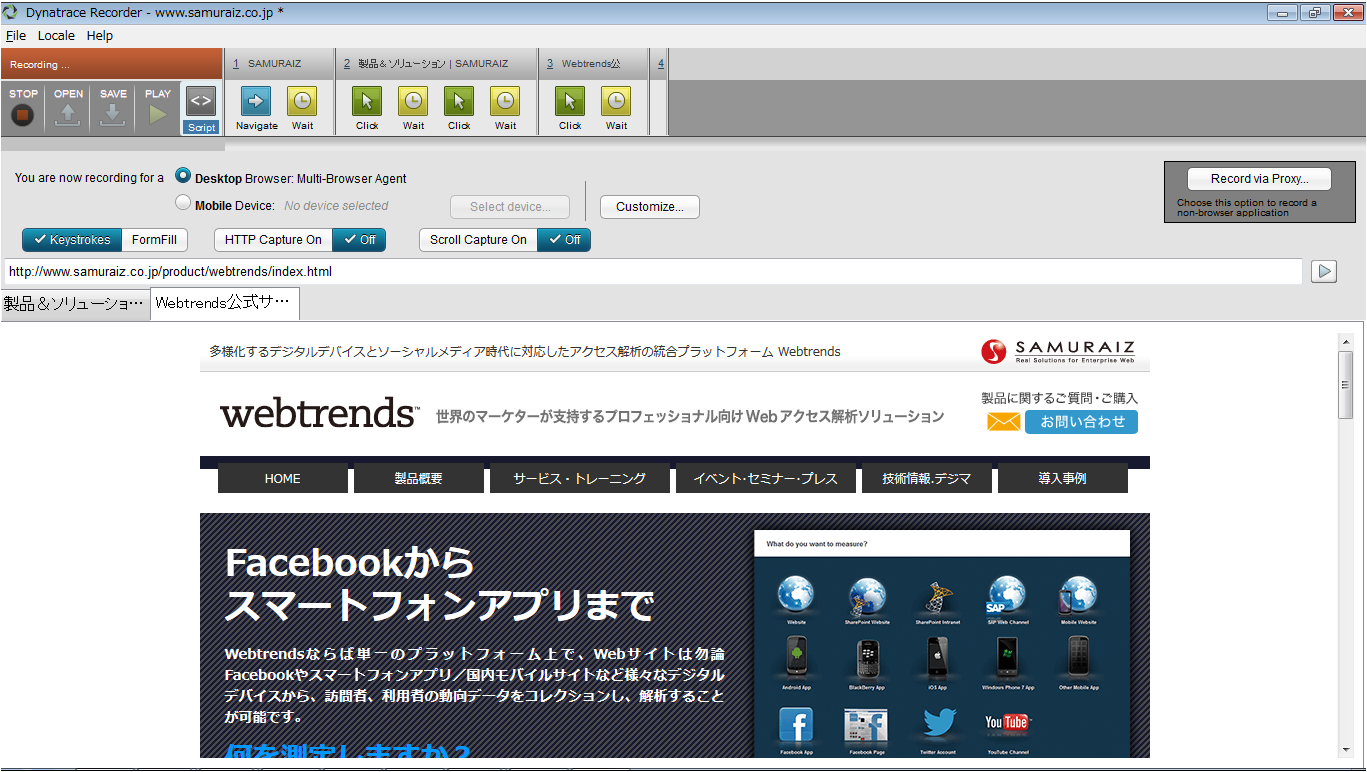The image size is (1367, 772).
Task: Click the SAVE script icon
Action: point(113,114)
